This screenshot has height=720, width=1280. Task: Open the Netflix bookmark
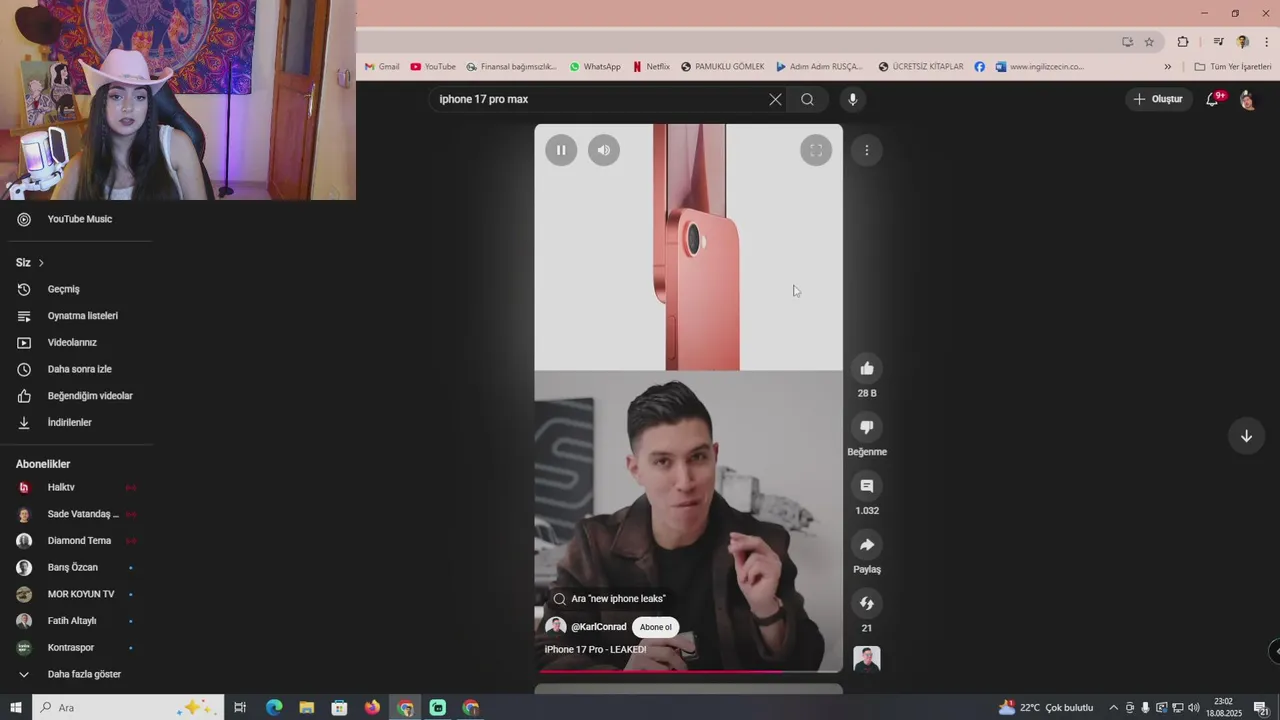[x=651, y=67]
